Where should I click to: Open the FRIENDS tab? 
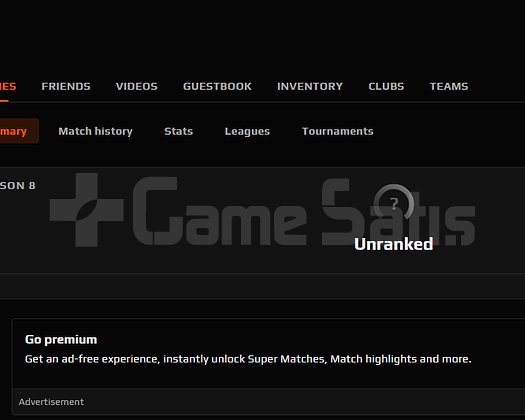tap(66, 86)
